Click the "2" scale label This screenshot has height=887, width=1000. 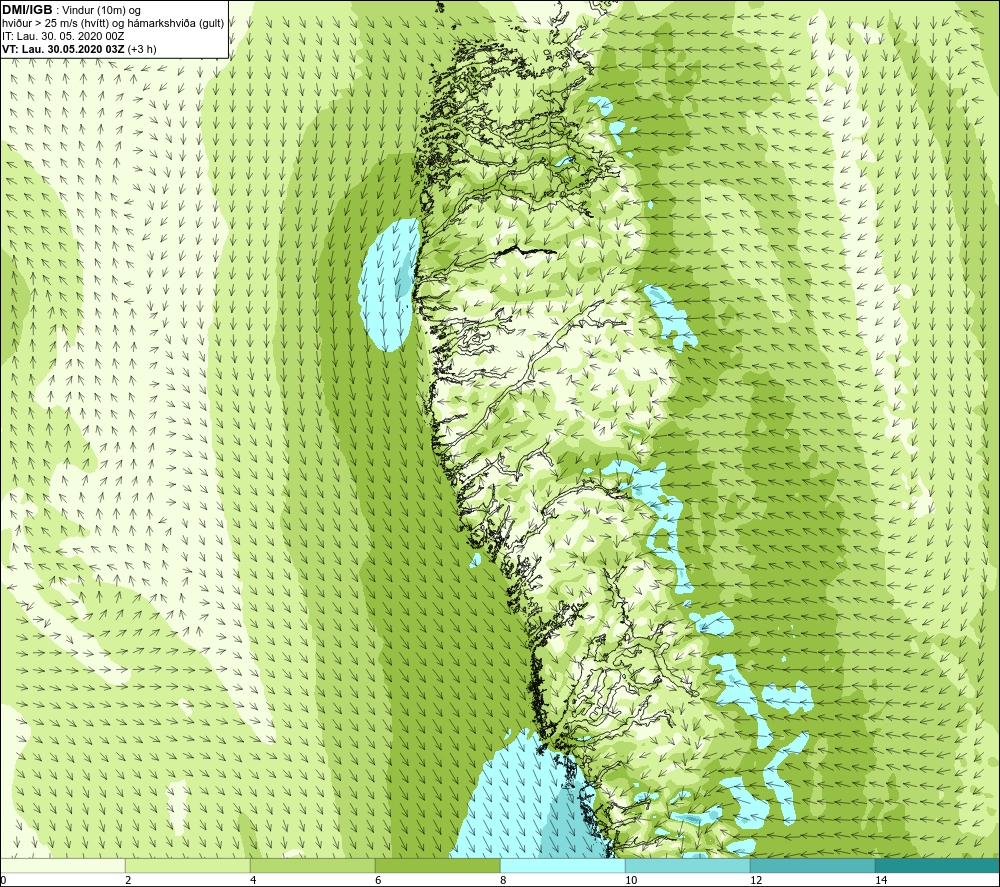[128, 880]
